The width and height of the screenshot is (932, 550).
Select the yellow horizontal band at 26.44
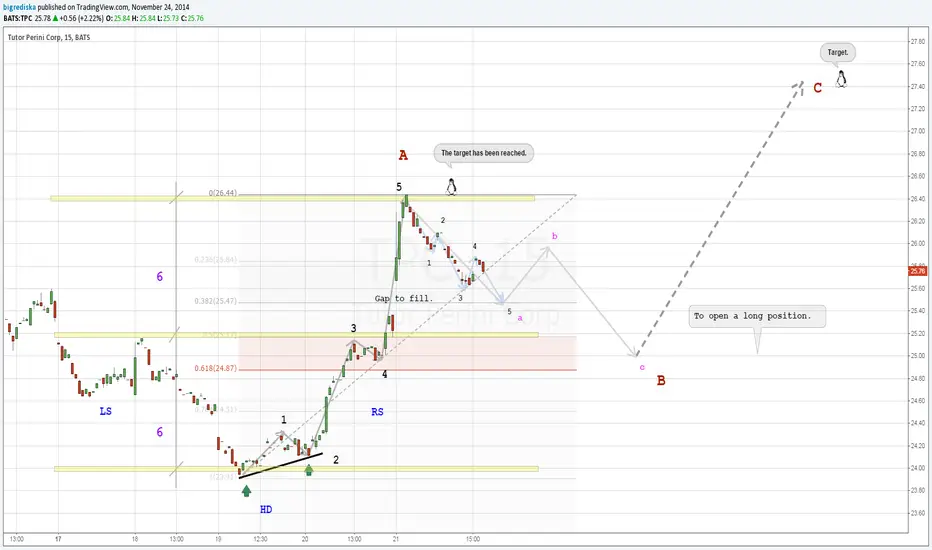pos(292,199)
